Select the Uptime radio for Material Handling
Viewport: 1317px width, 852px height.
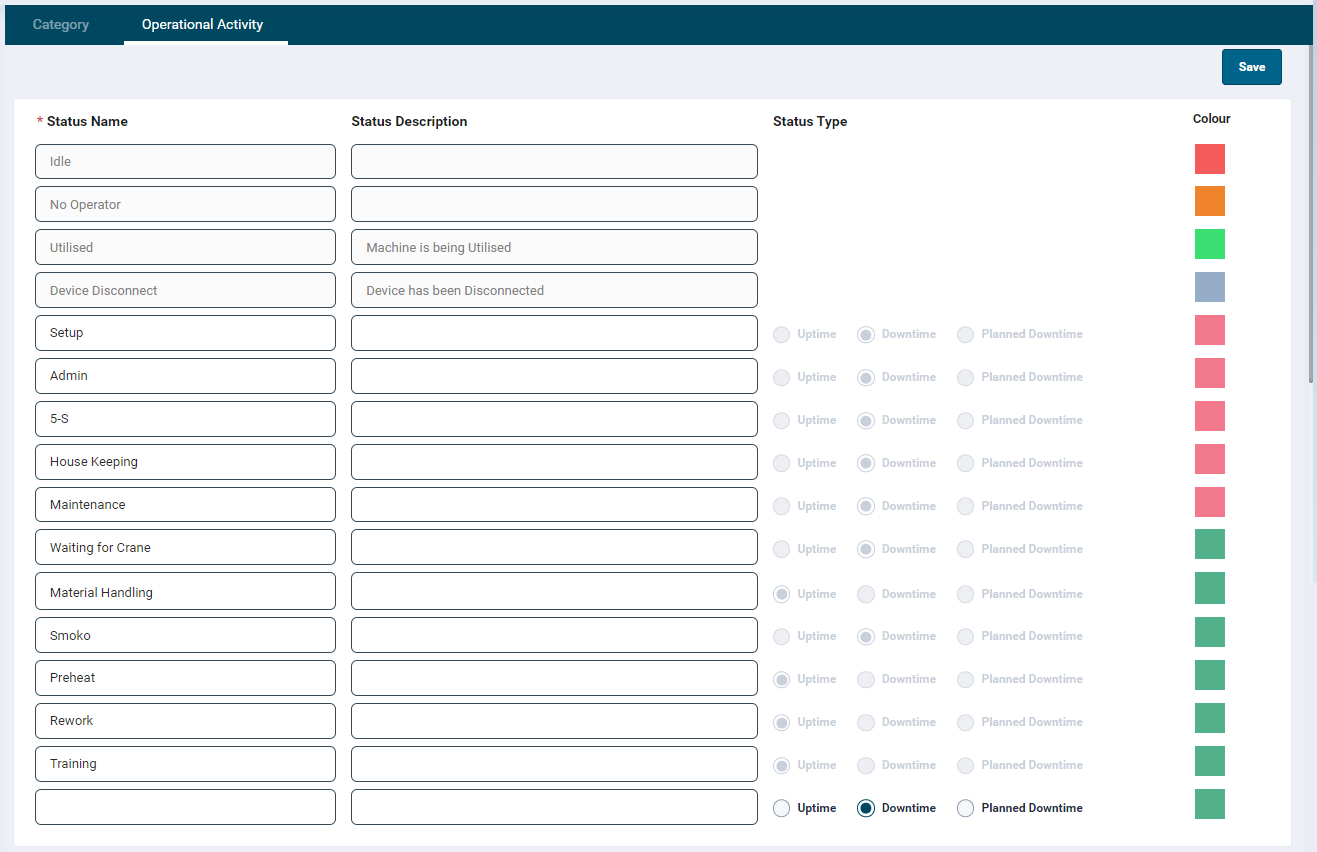(782, 594)
